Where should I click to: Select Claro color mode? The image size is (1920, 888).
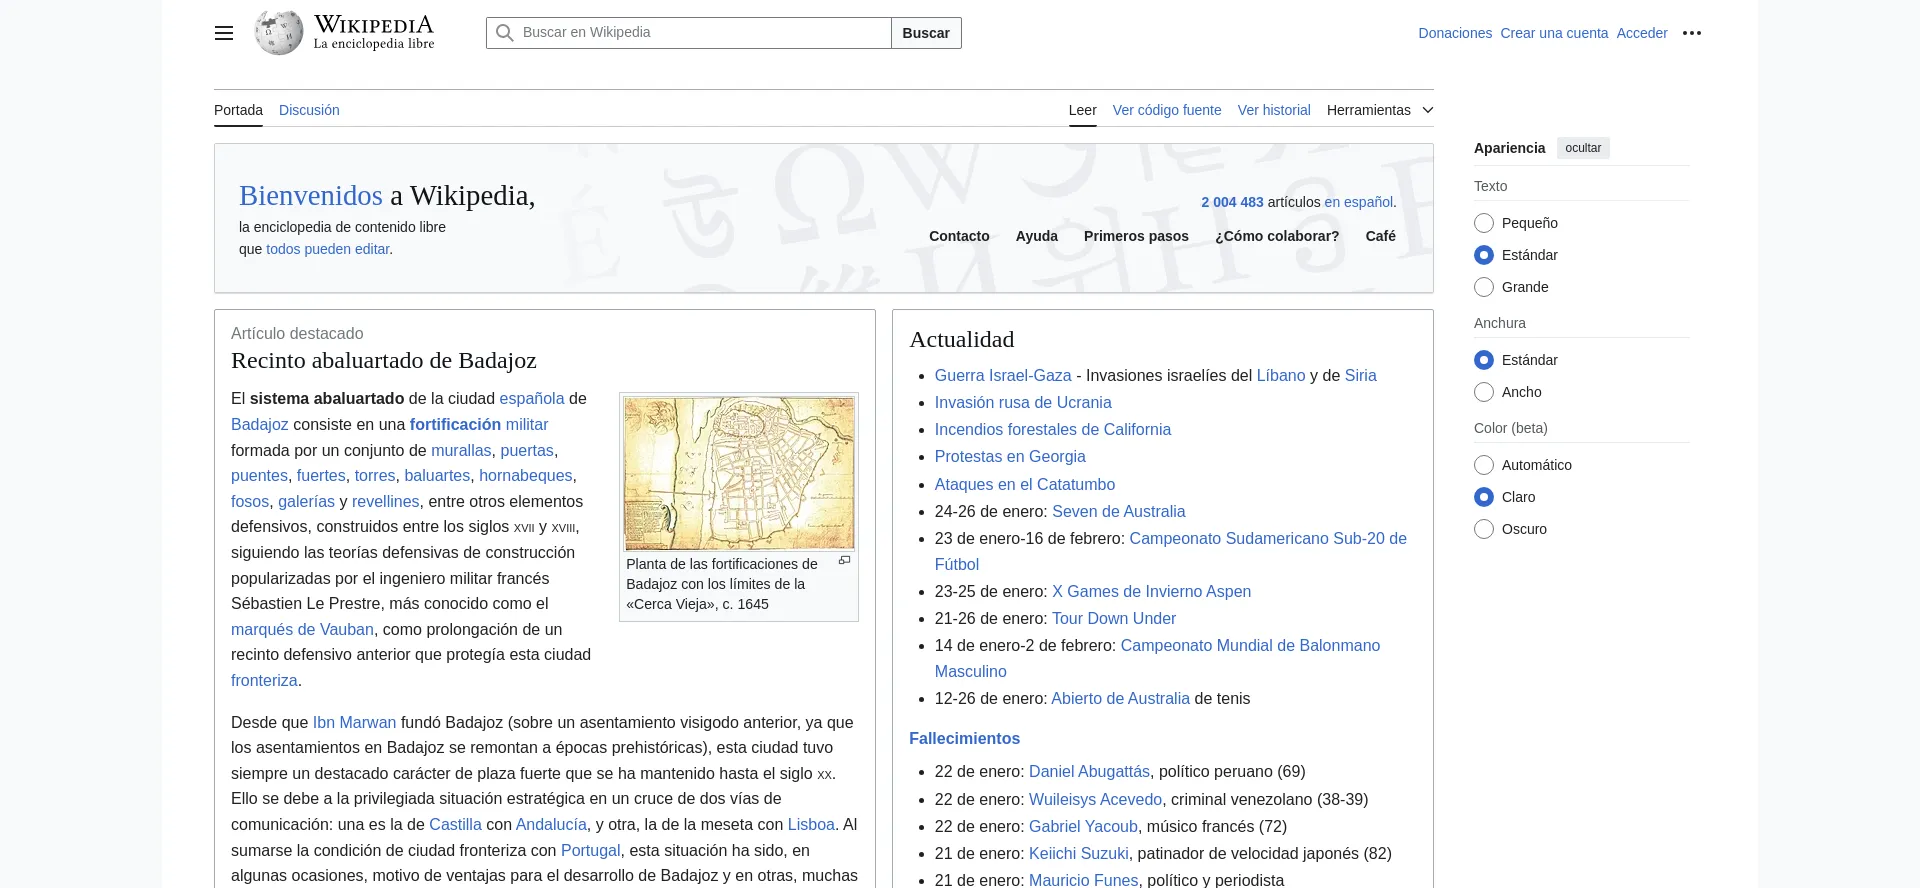coord(1484,497)
